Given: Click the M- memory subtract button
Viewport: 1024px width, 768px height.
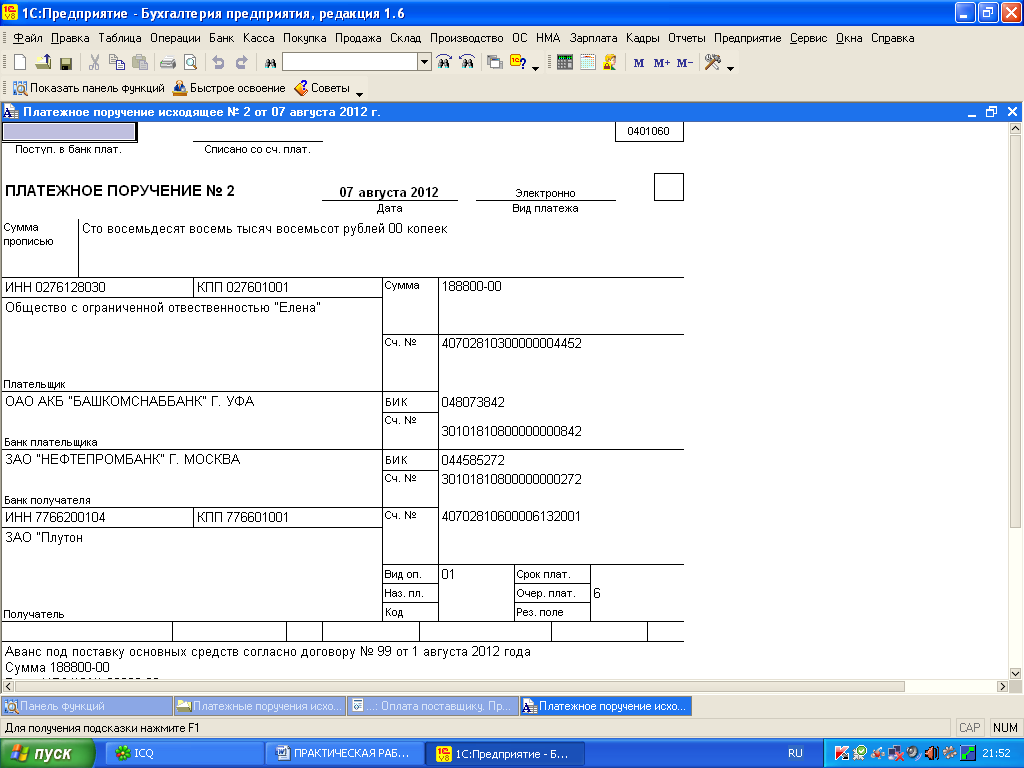Looking at the screenshot, I should click(x=684, y=63).
